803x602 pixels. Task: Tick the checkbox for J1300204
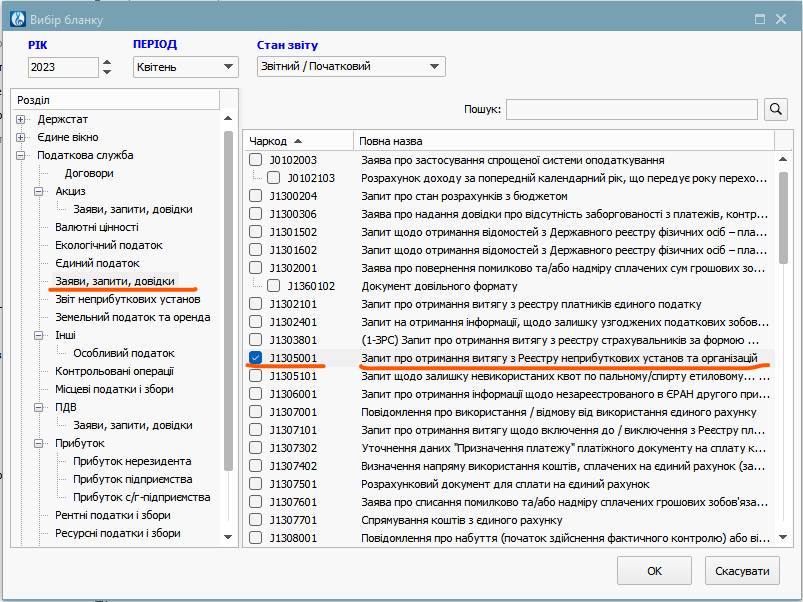(256, 196)
